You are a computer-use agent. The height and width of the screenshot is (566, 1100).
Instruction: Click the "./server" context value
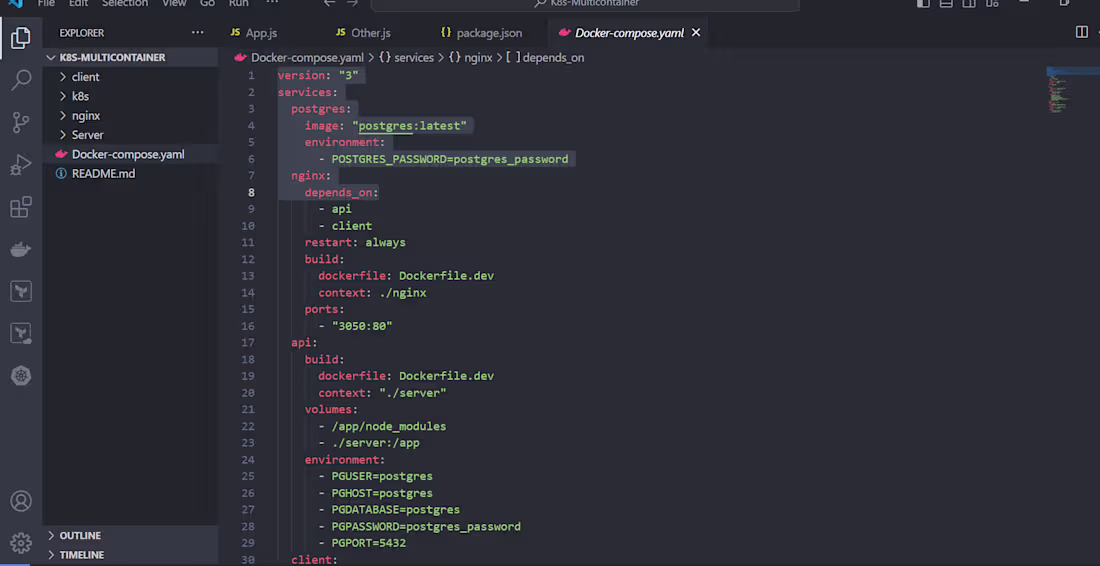click(x=412, y=393)
